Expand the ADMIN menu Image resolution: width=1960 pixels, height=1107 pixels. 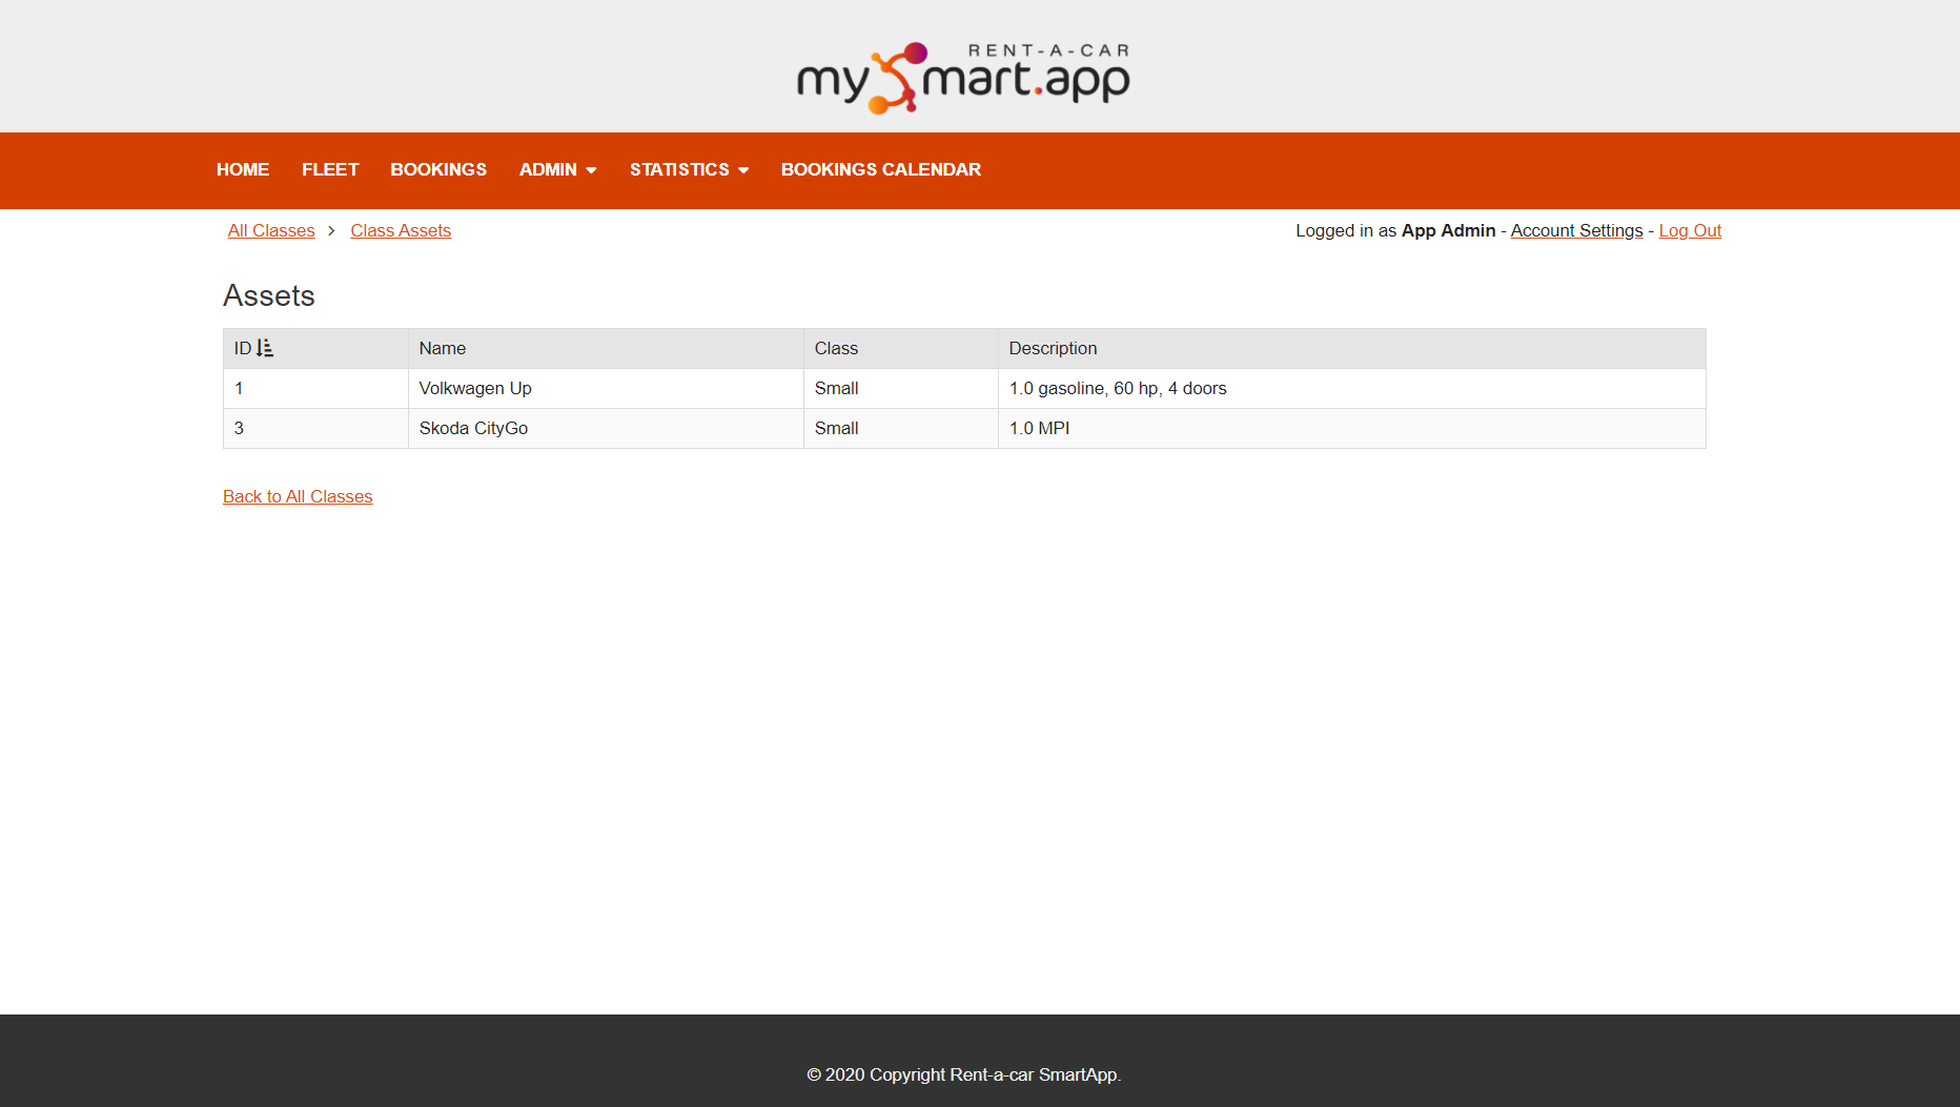point(548,170)
